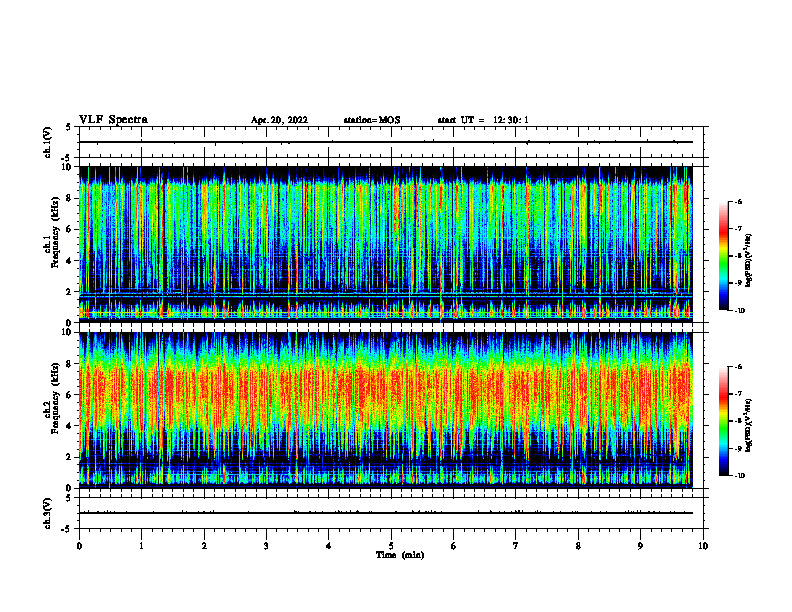
Task: Click the ch.2 spectrogram color scale bar
Action: pyautogui.click(x=724, y=421)
